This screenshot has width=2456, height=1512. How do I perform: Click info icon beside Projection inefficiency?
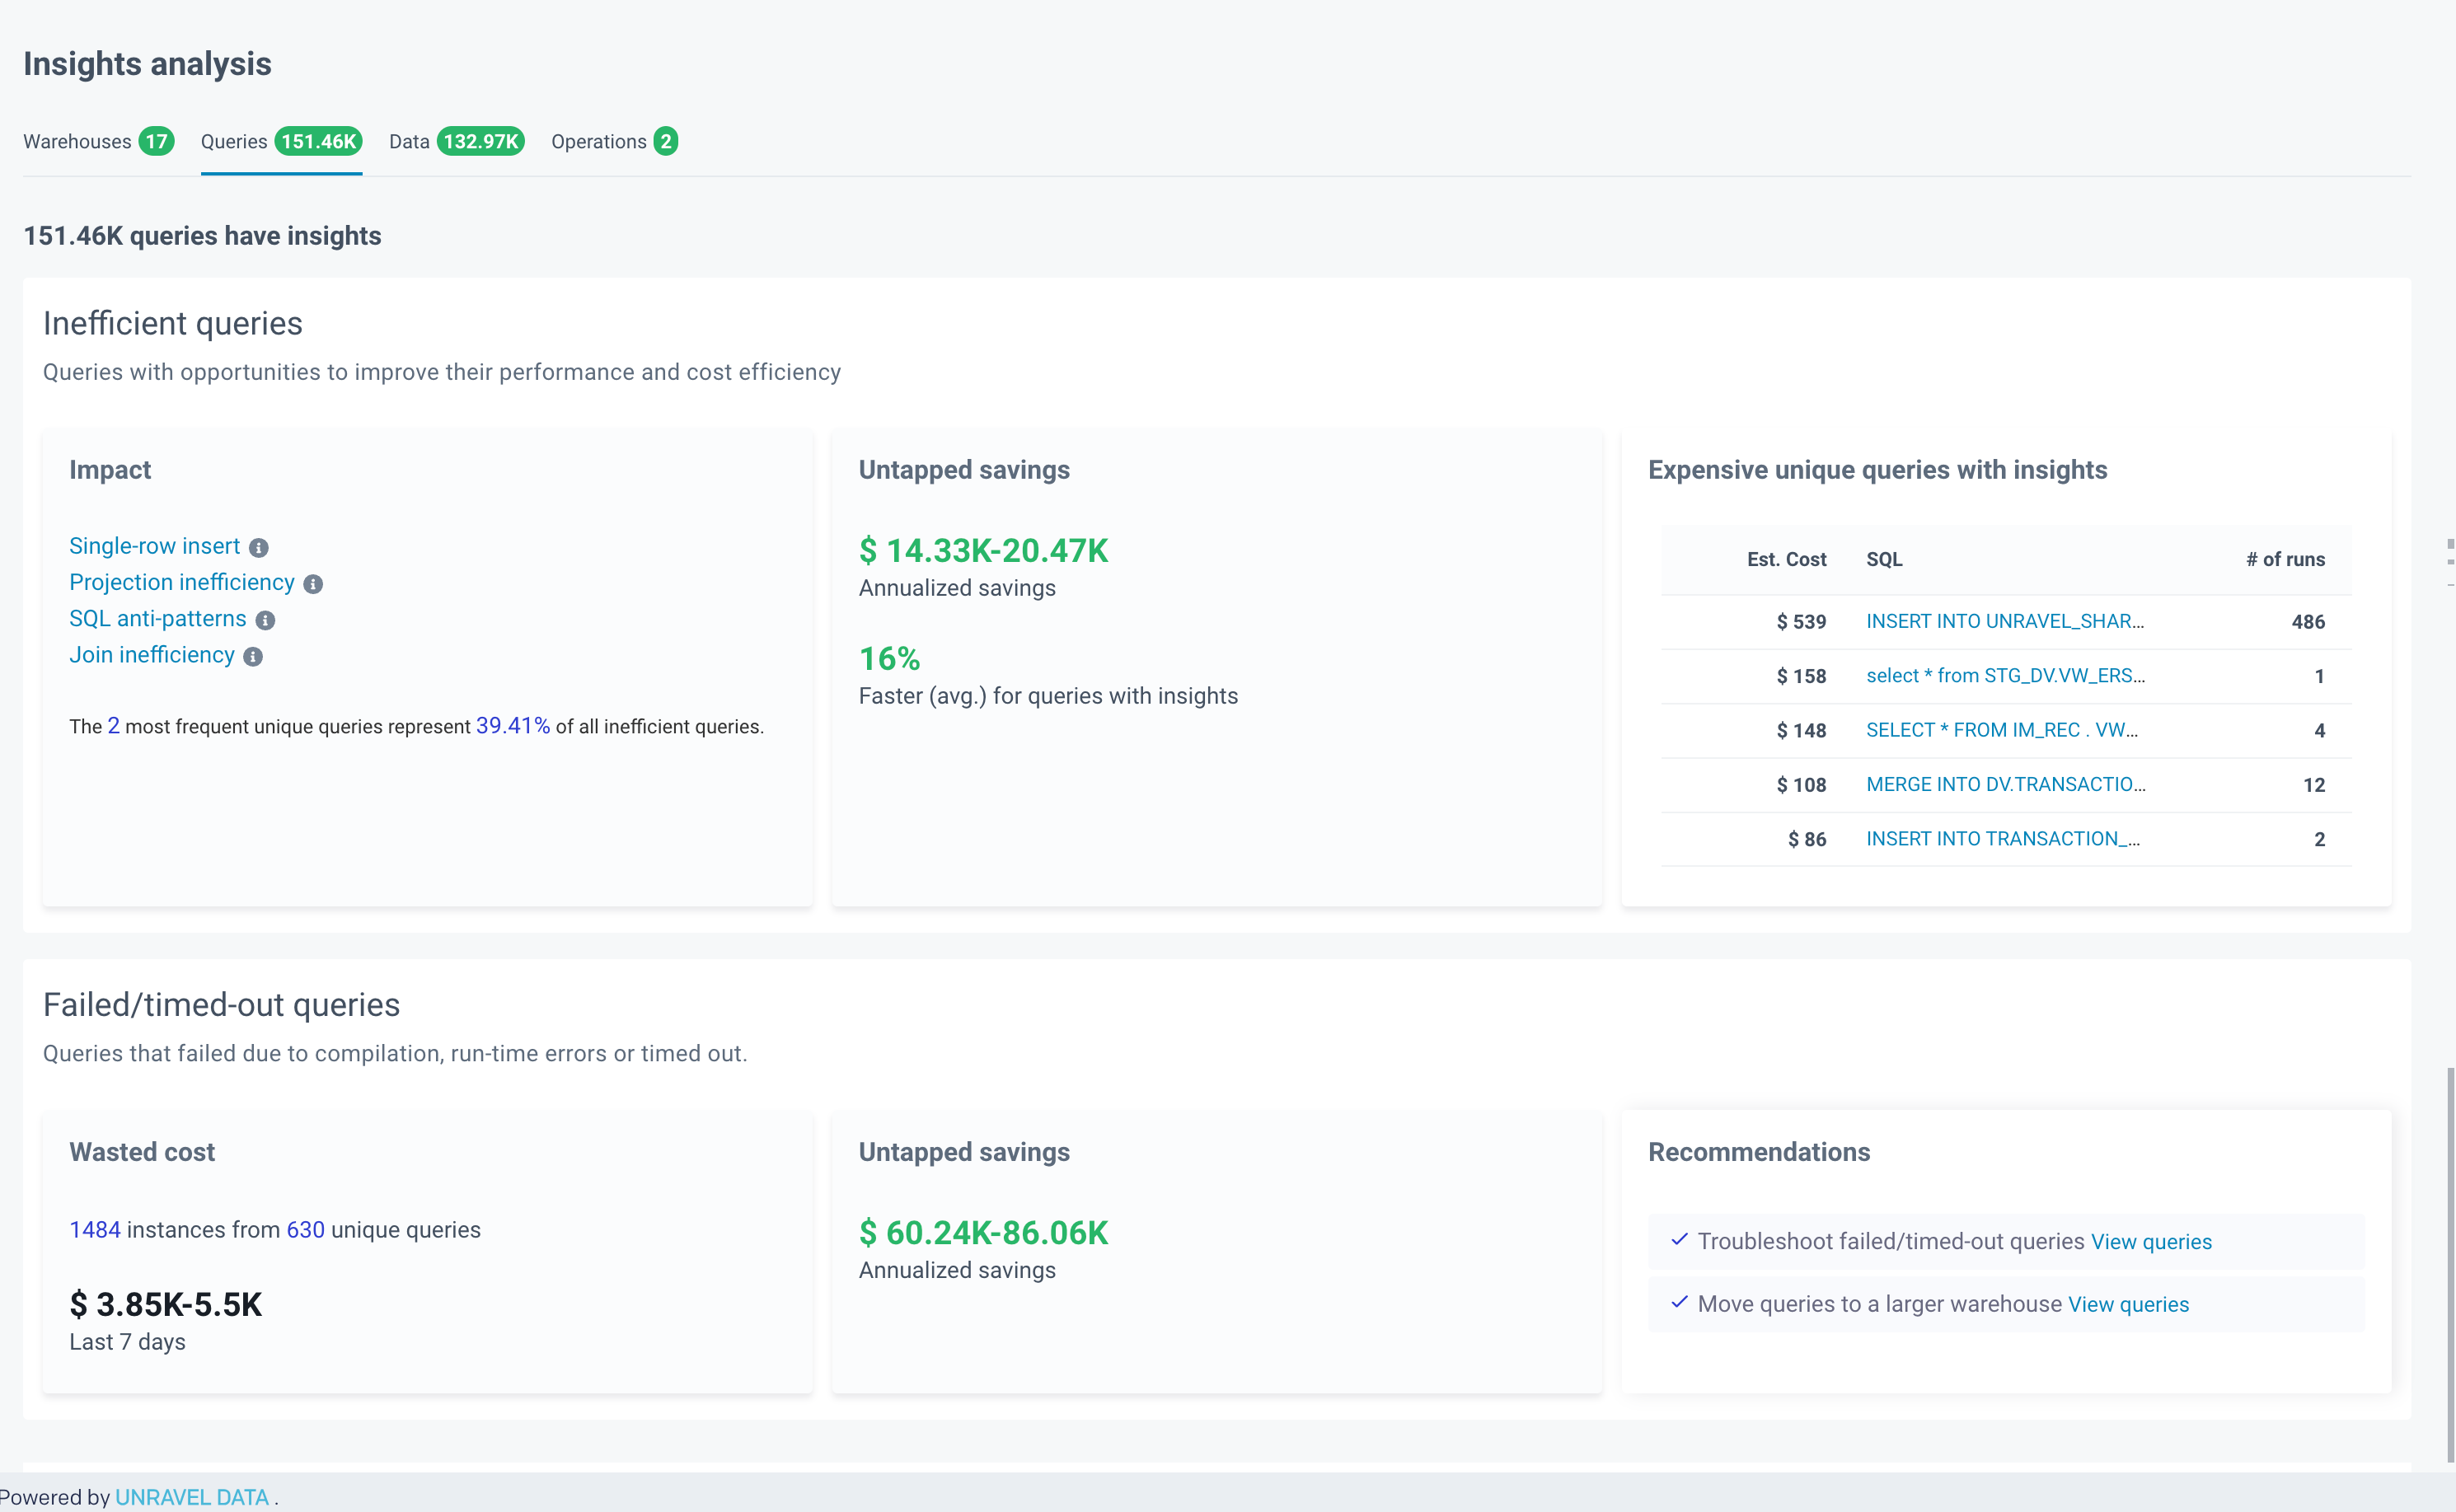313,584
